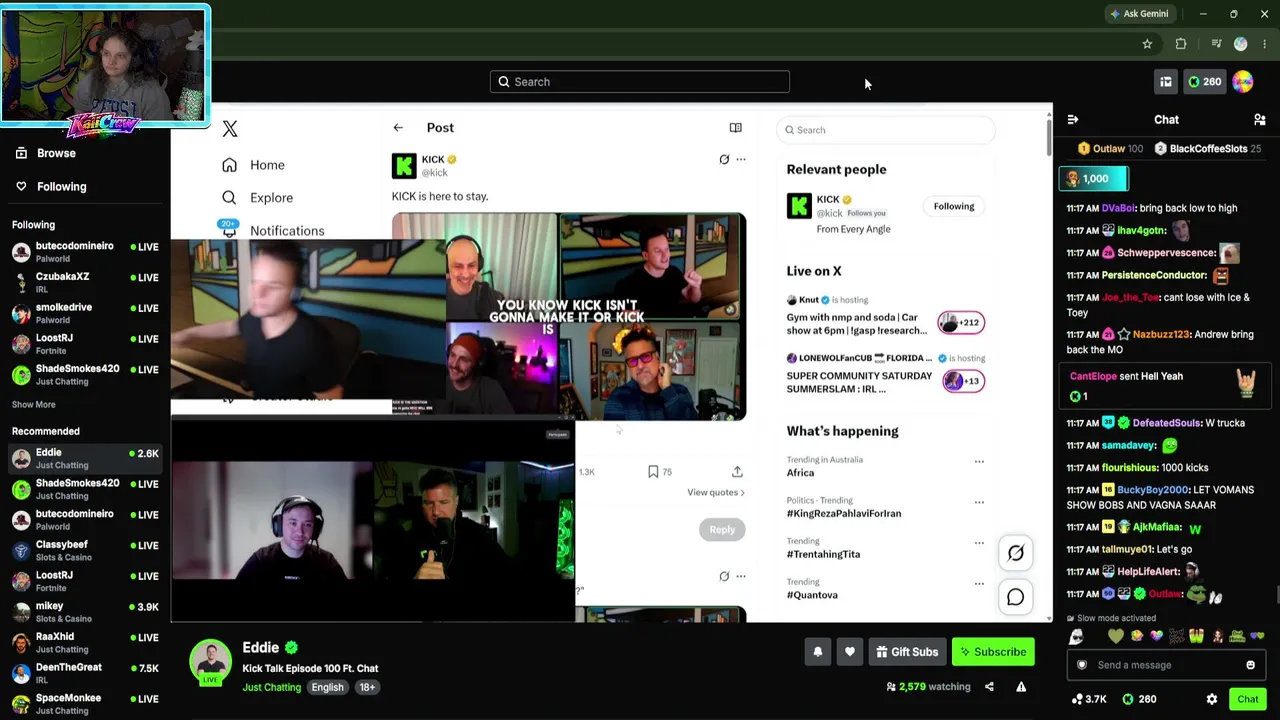Share the stream using share icon
The height and width of the screenshot is (720, 1280).
(x=989, y=687)
